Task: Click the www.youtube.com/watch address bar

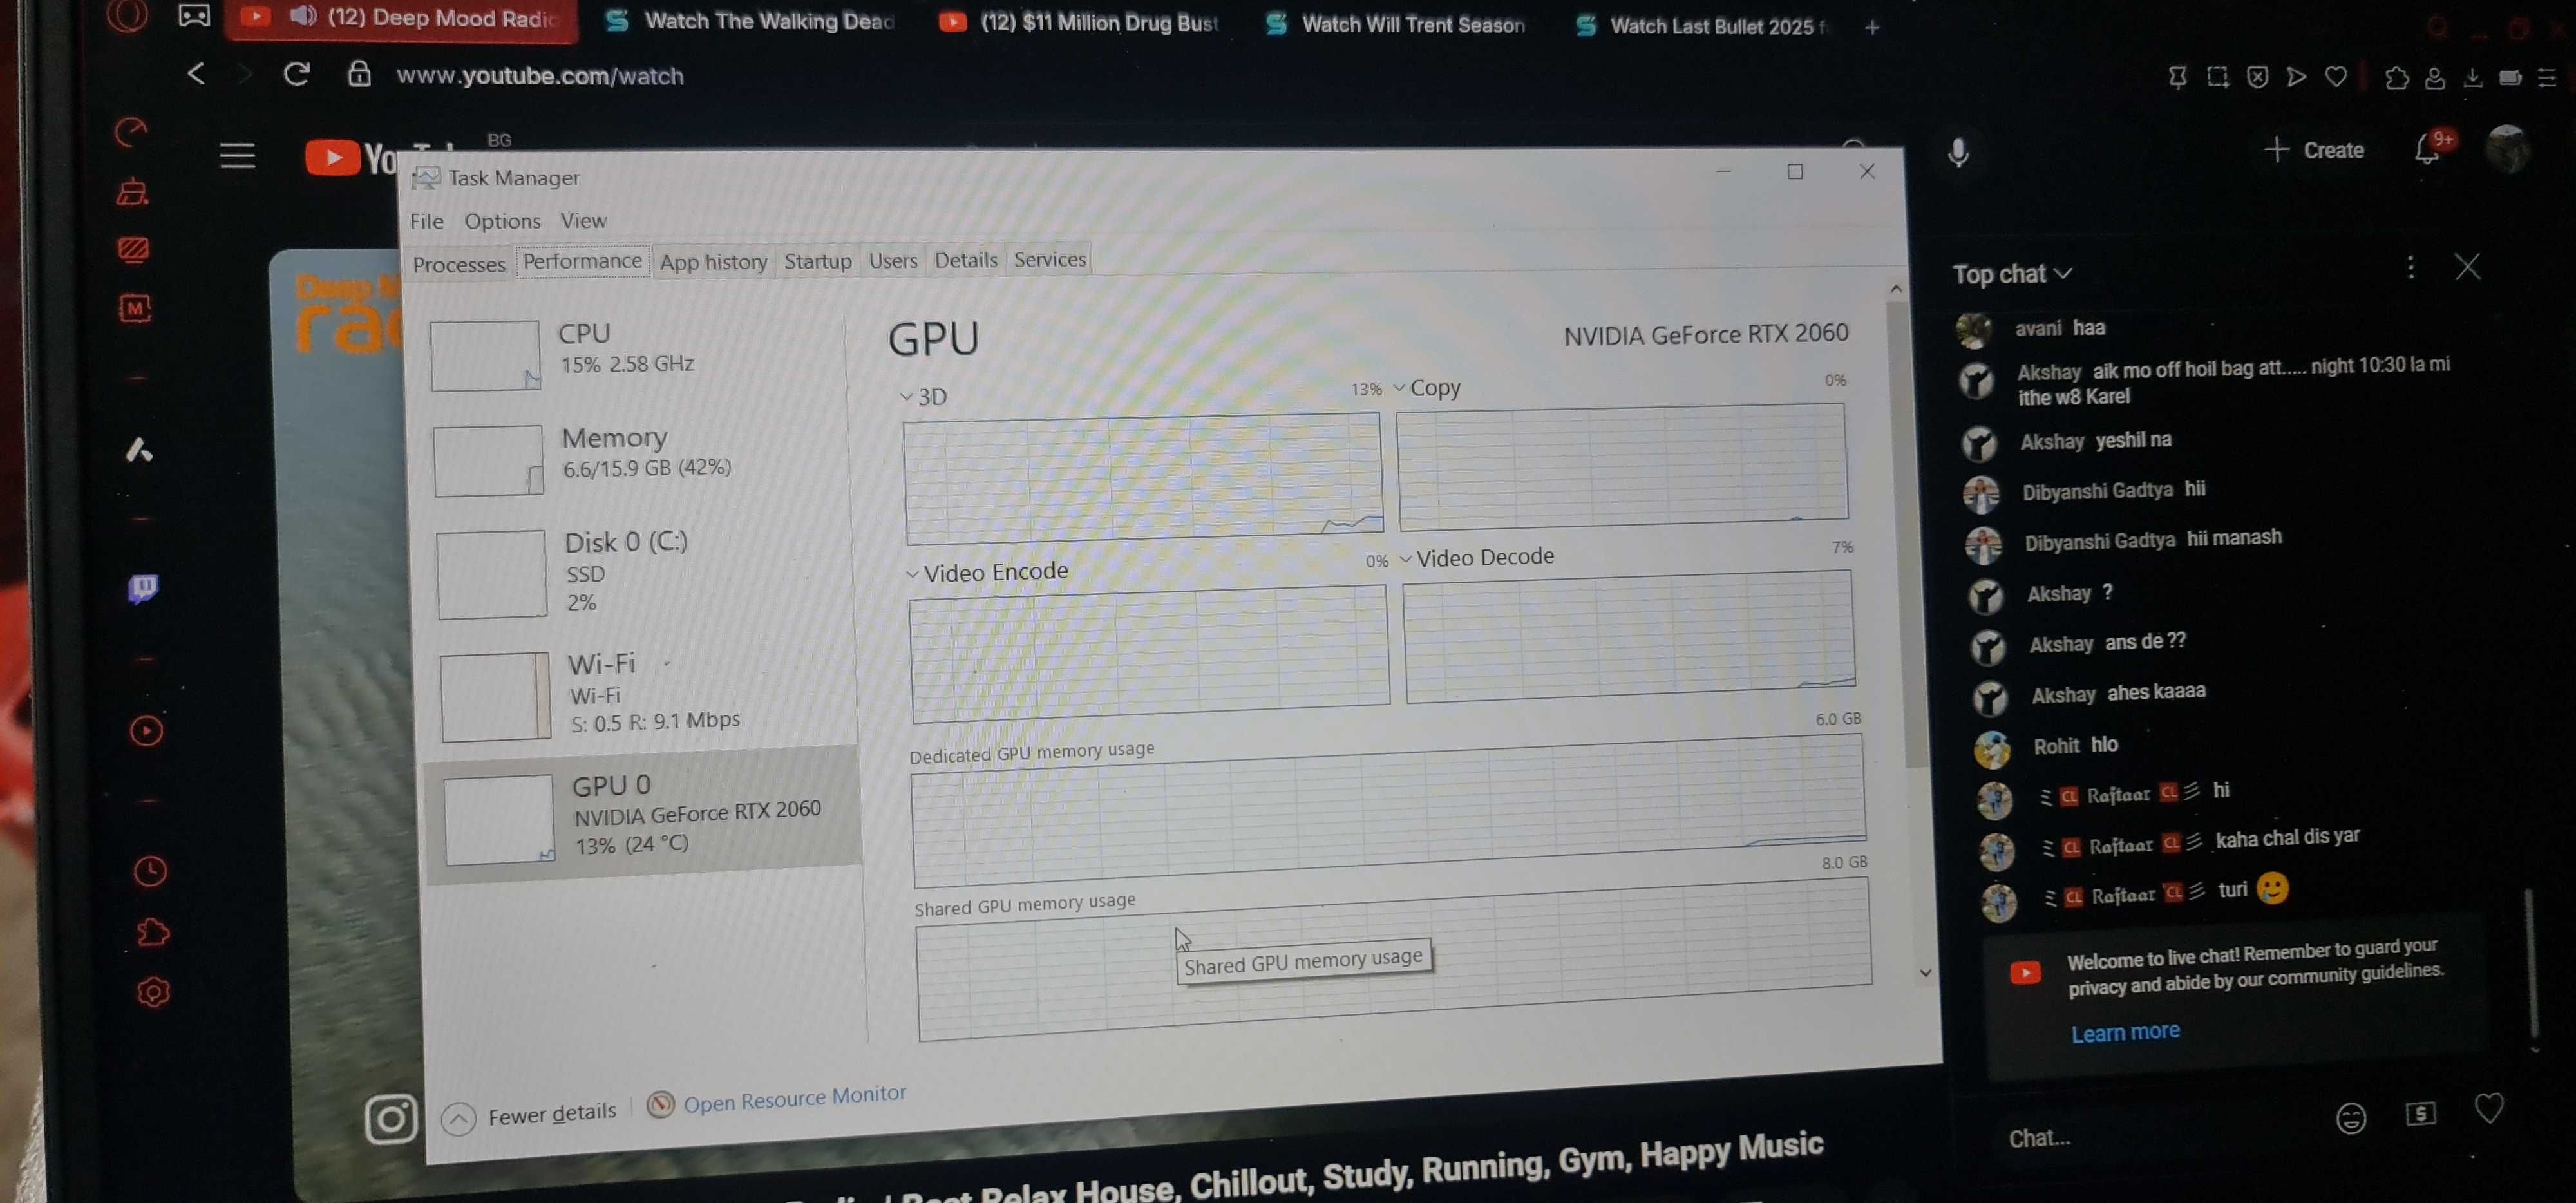Action: click(539, 76)
